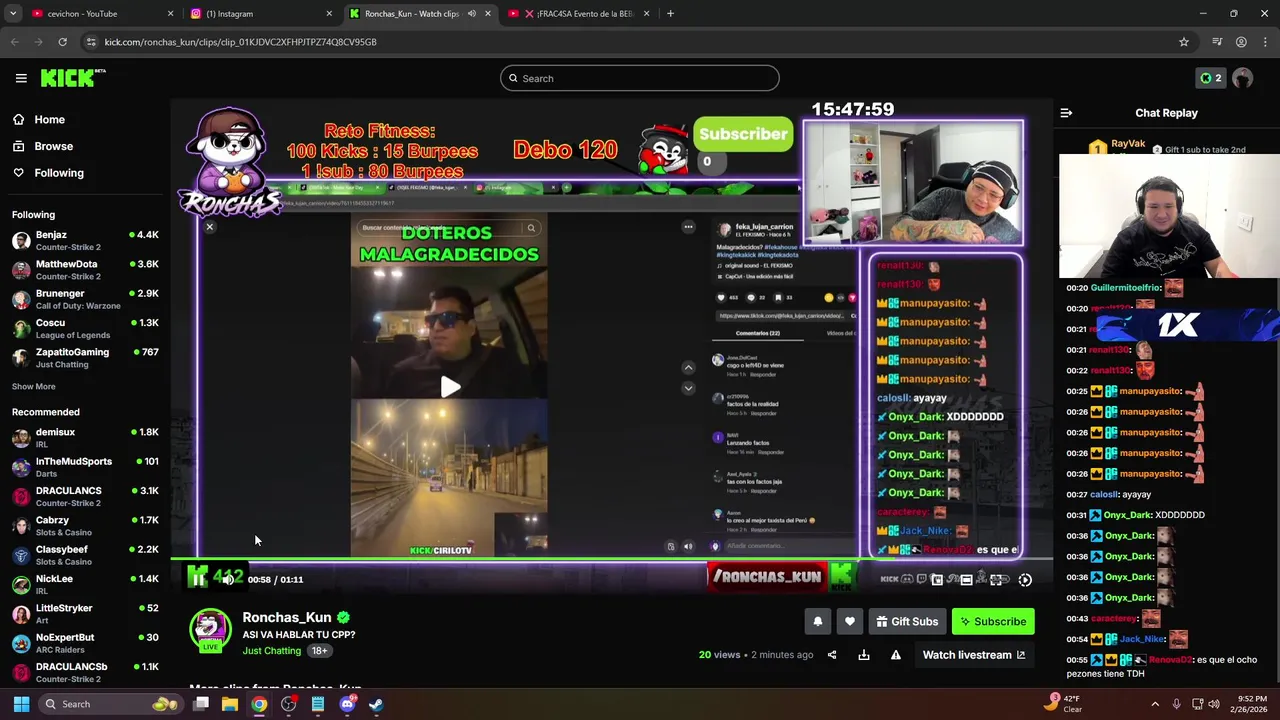Open ZapatitoGaming channel
Image resolution: width=1280 pixels, height=720 pixels.
tap(85, 358)
